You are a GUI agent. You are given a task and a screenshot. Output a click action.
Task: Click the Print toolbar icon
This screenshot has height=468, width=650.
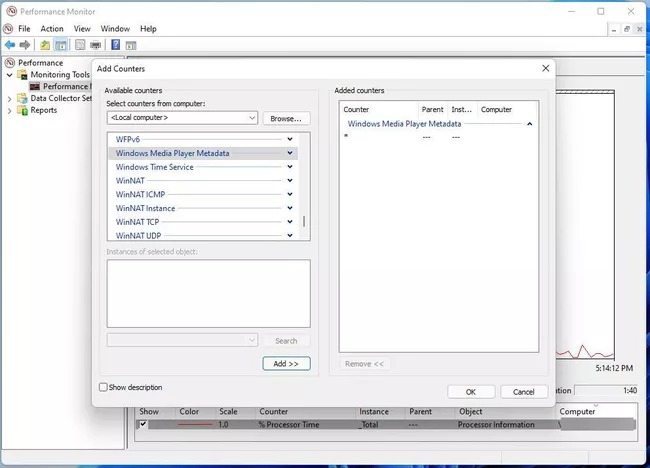pyautogui.click(x=96, y=45)
